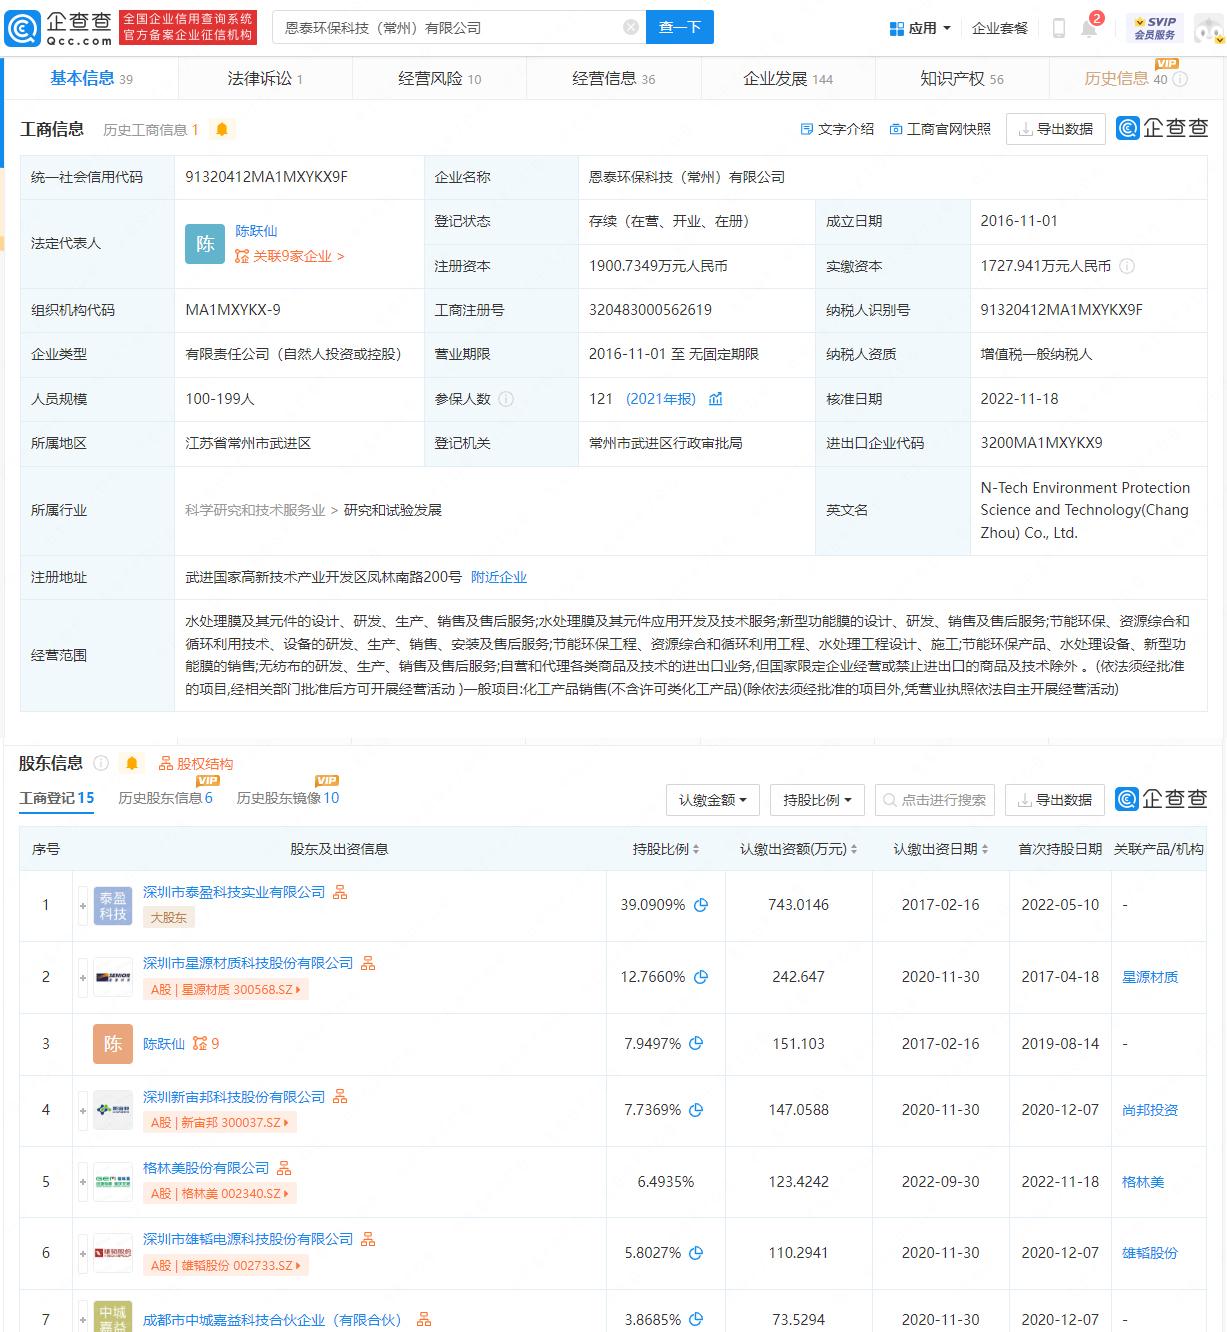Open legal representative 陈跃仙's profile

pyautogui.click(x=257, y=231)
